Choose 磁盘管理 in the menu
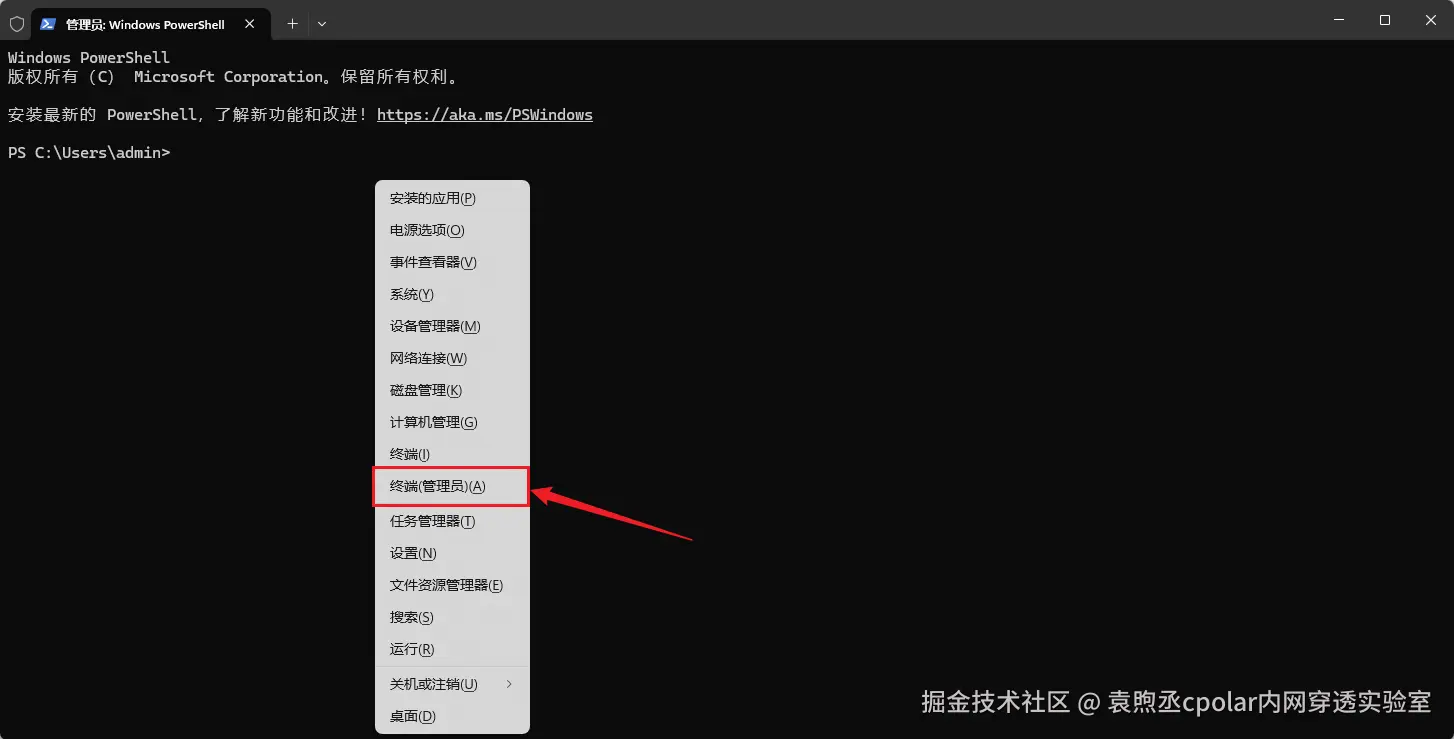 tap(425, 390)
